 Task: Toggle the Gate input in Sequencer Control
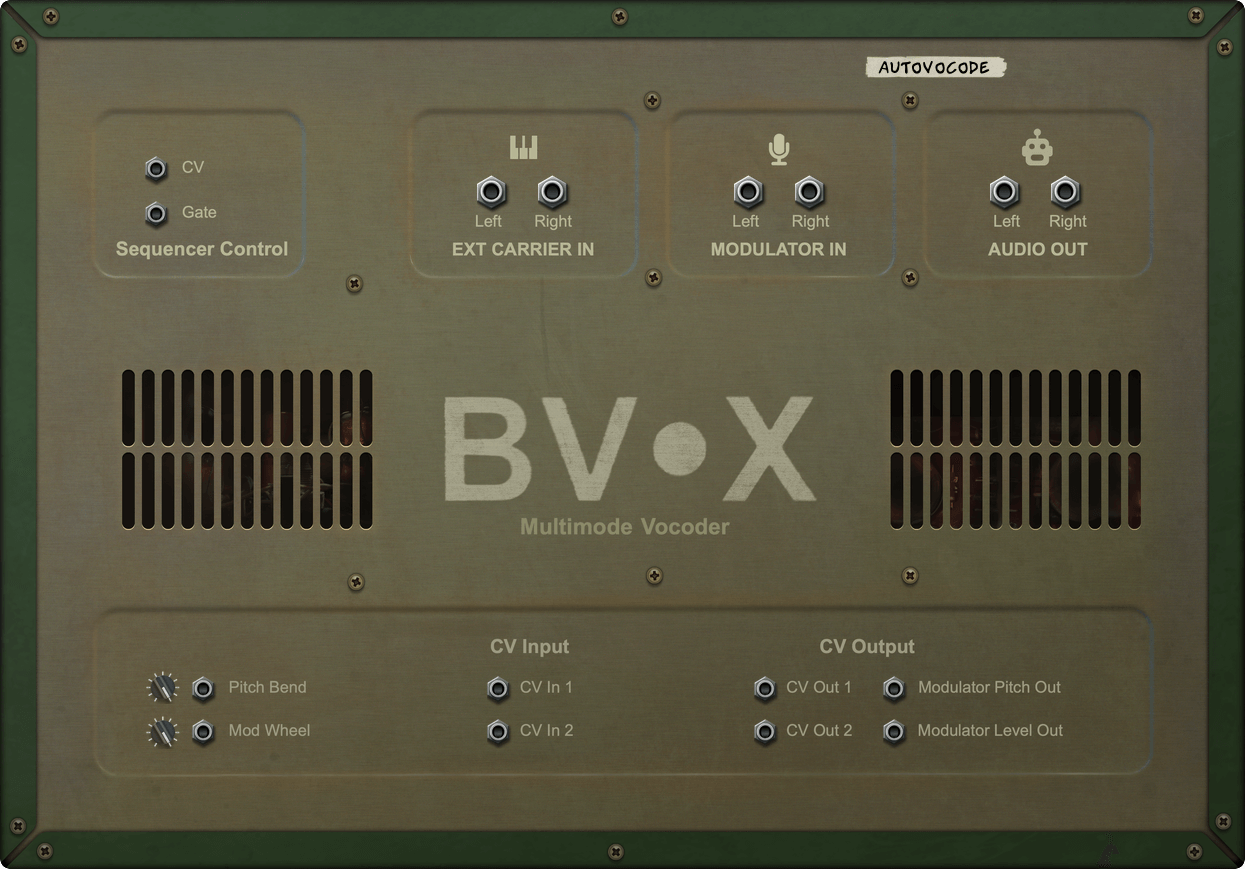point(156,214)
